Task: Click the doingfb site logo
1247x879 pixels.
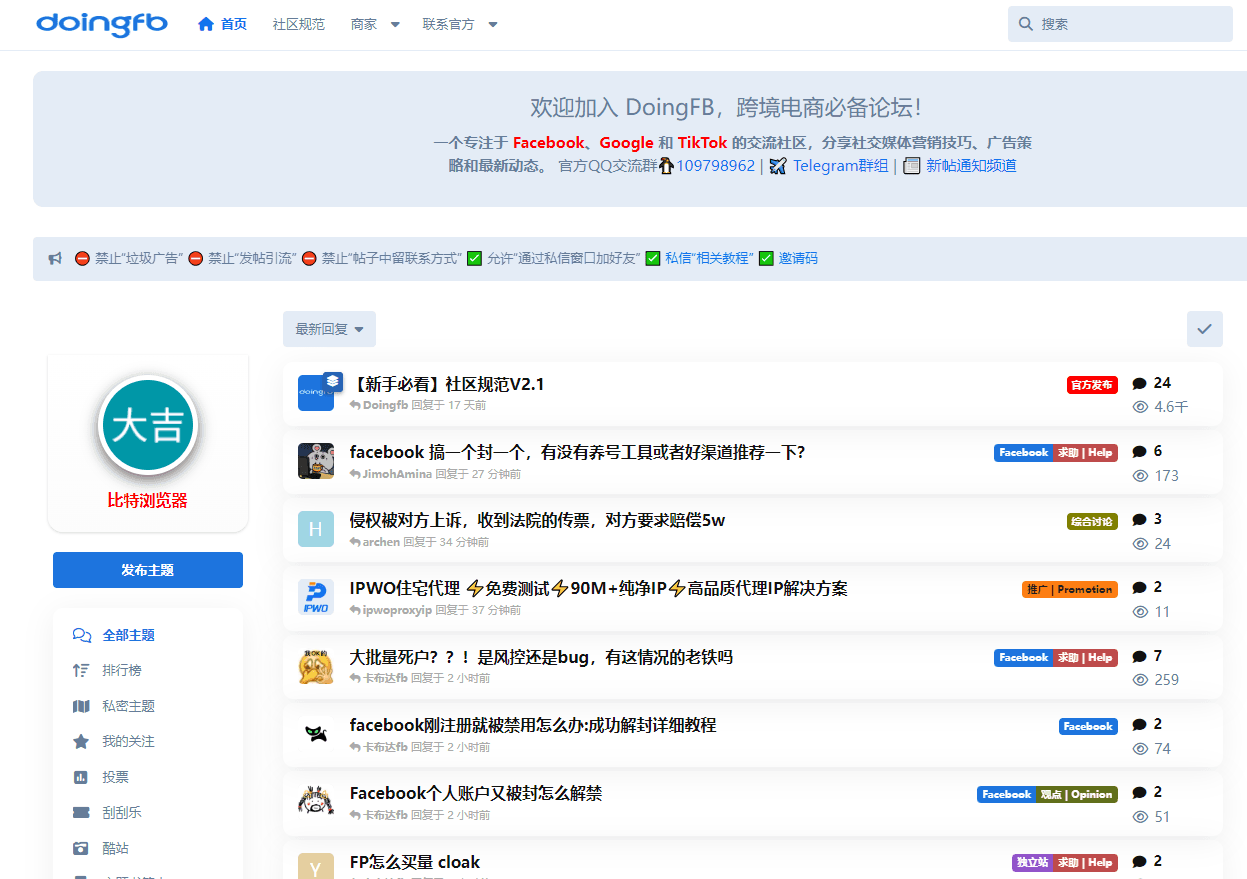Action: point(102,23)
